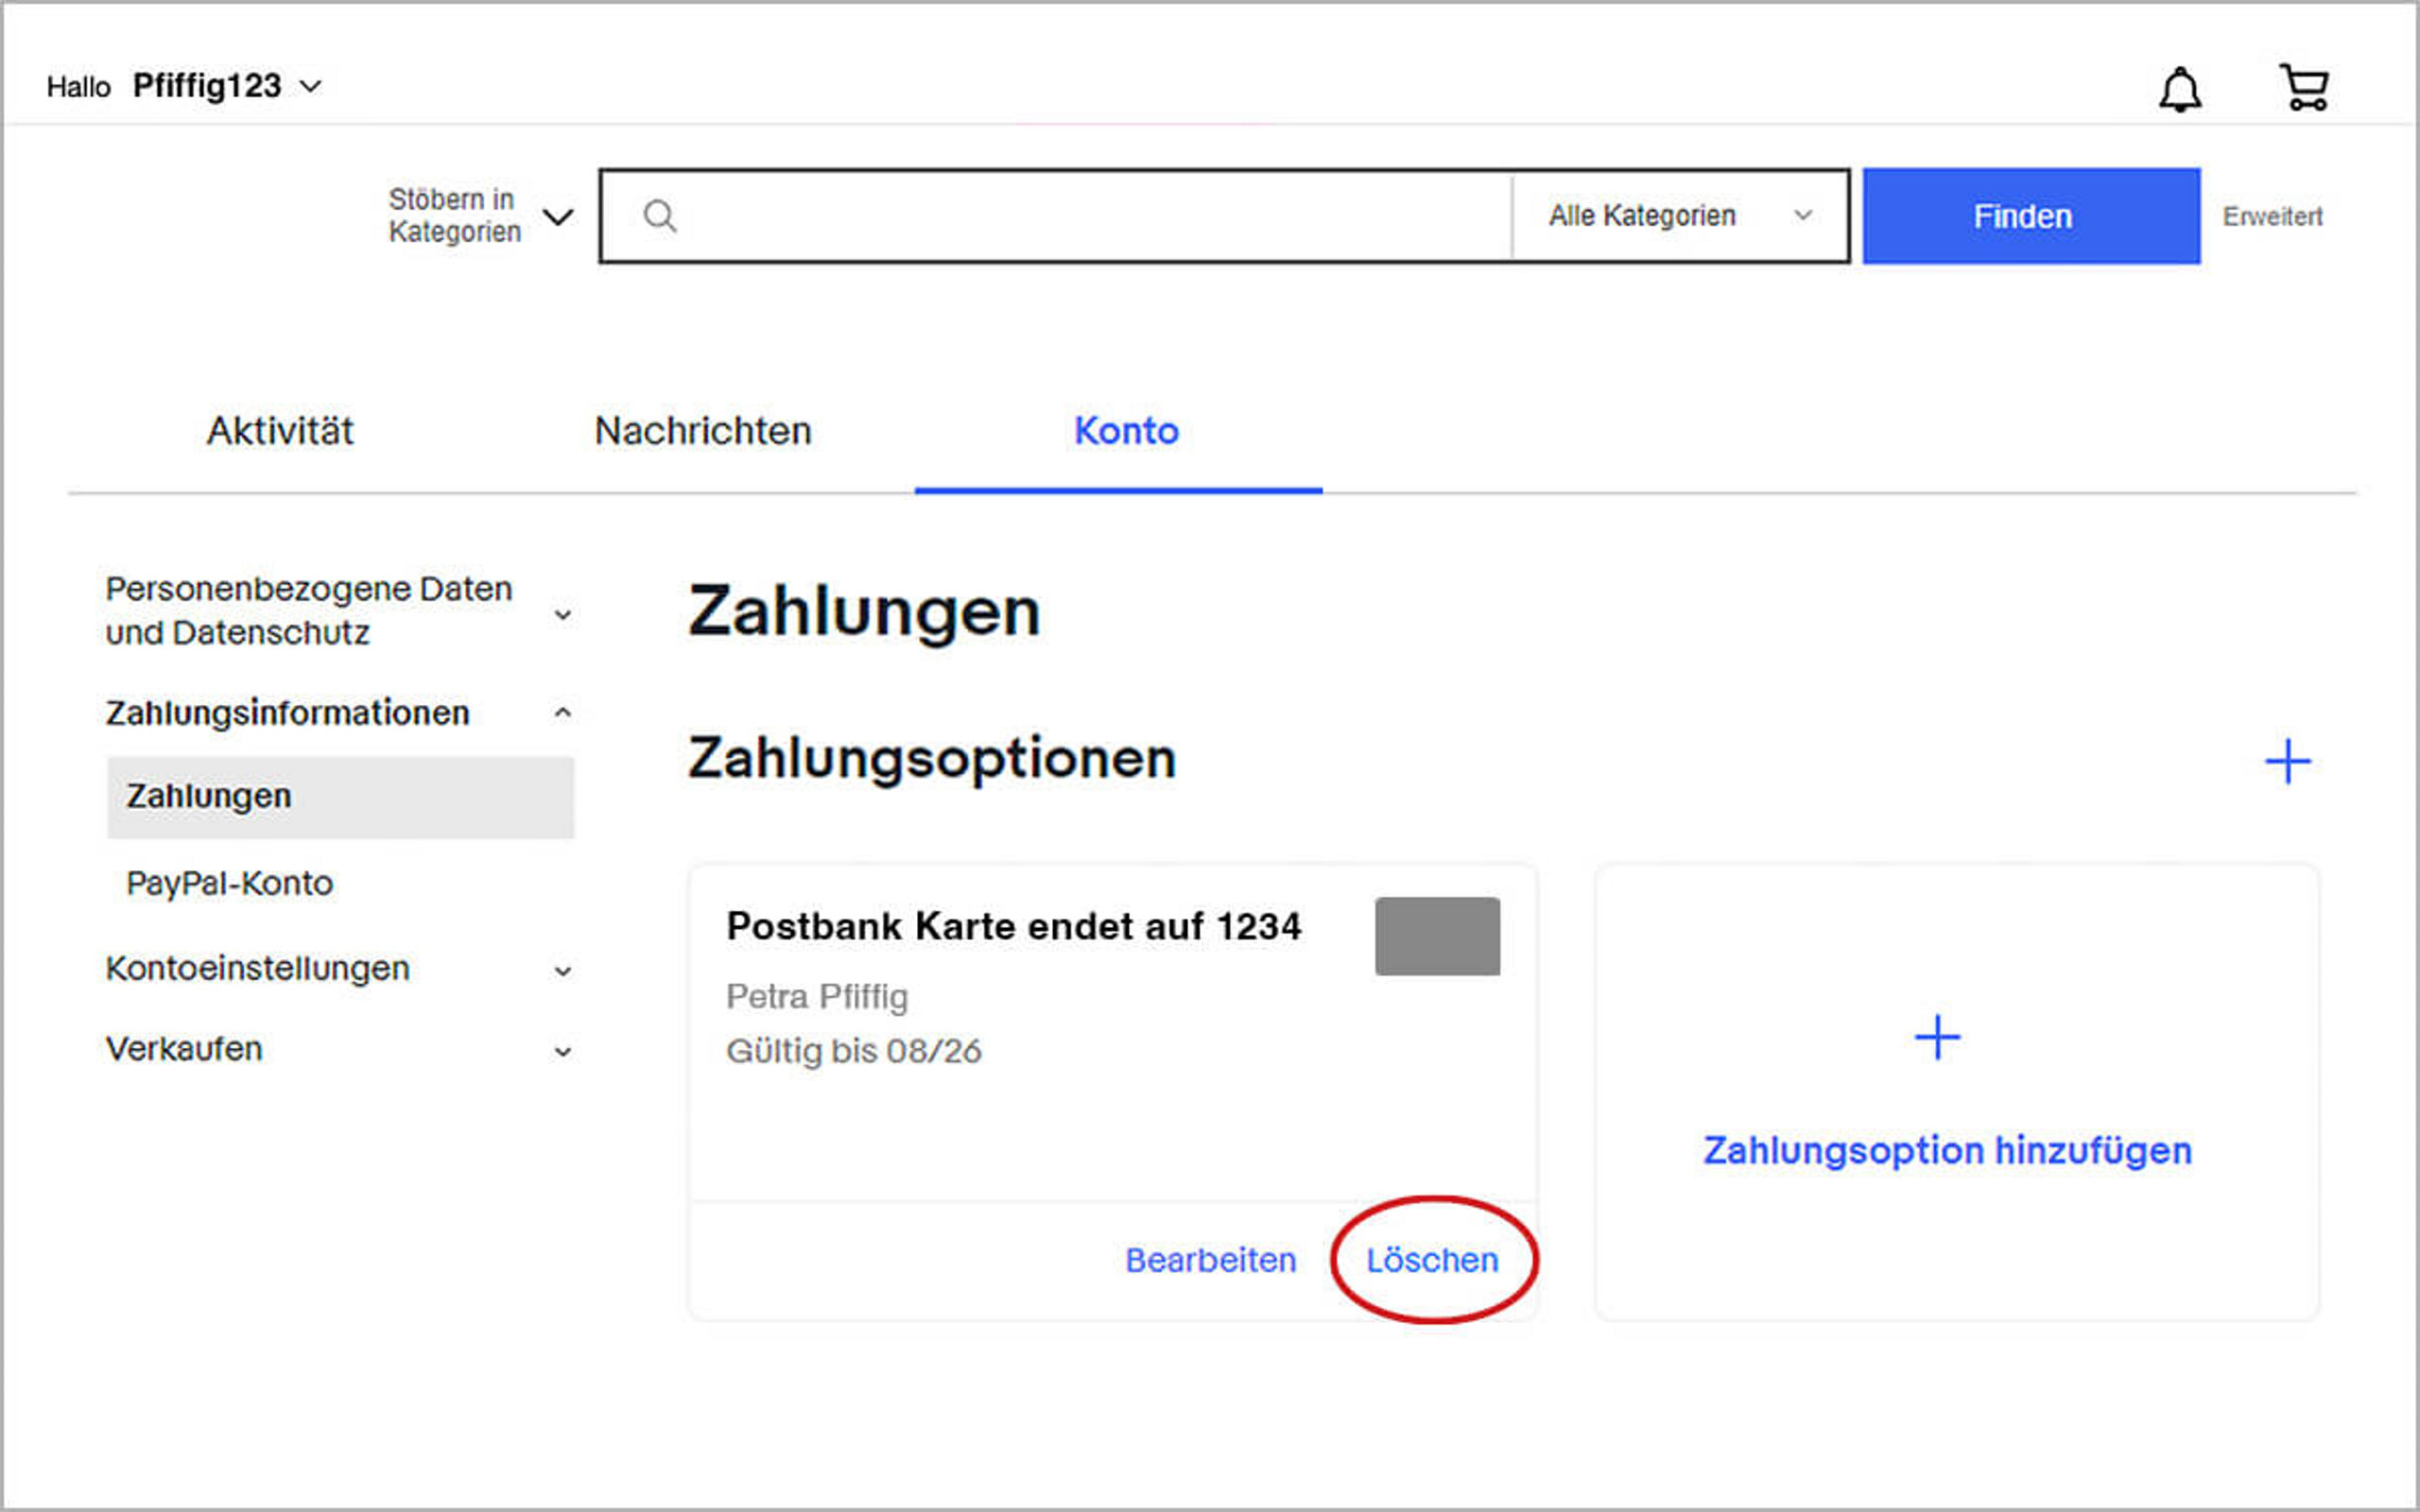2420x1512 pixels.
Task: Click the magnifier icon in search box
Action: [x=660, y=216]
